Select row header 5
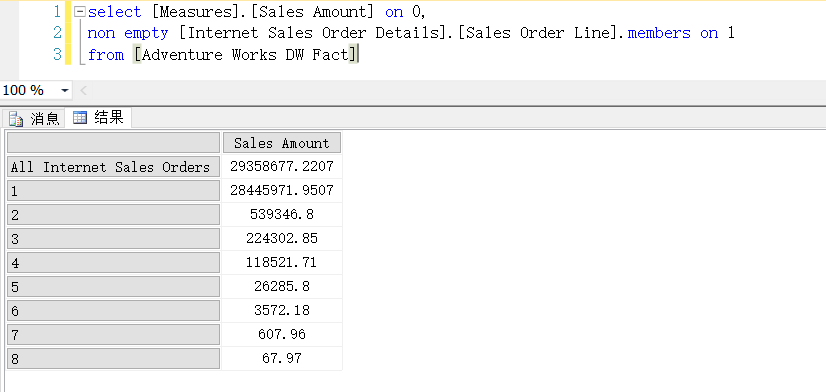This screenshot has height=392, width=826. [113, 287]
